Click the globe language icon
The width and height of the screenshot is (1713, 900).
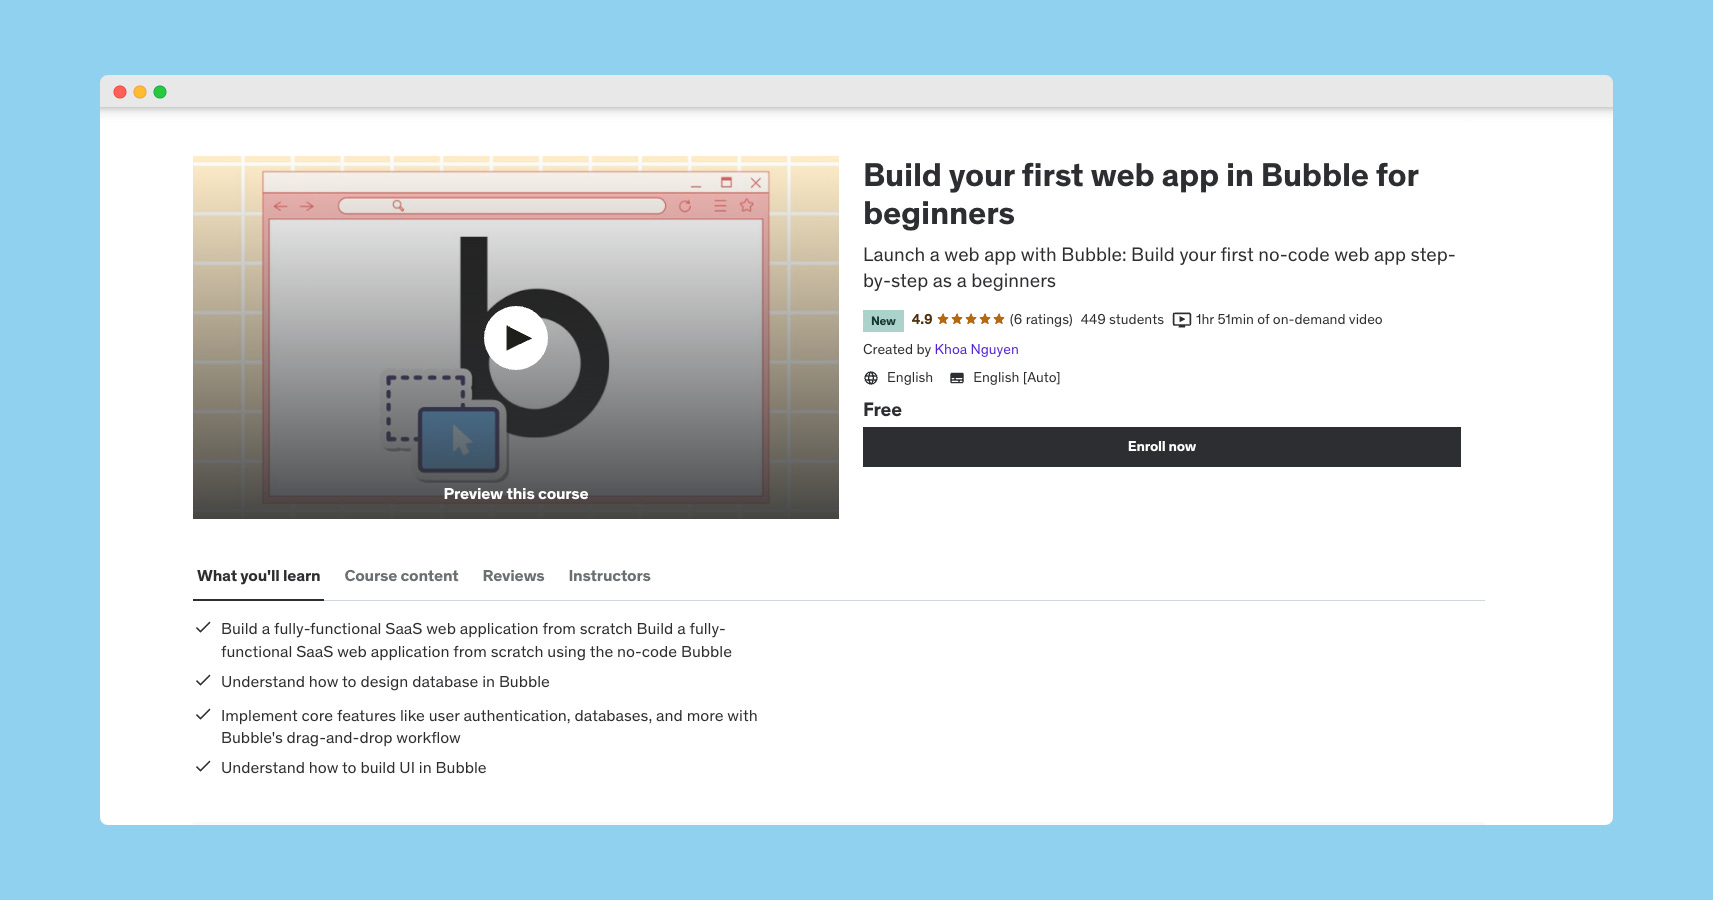point(871,378)
